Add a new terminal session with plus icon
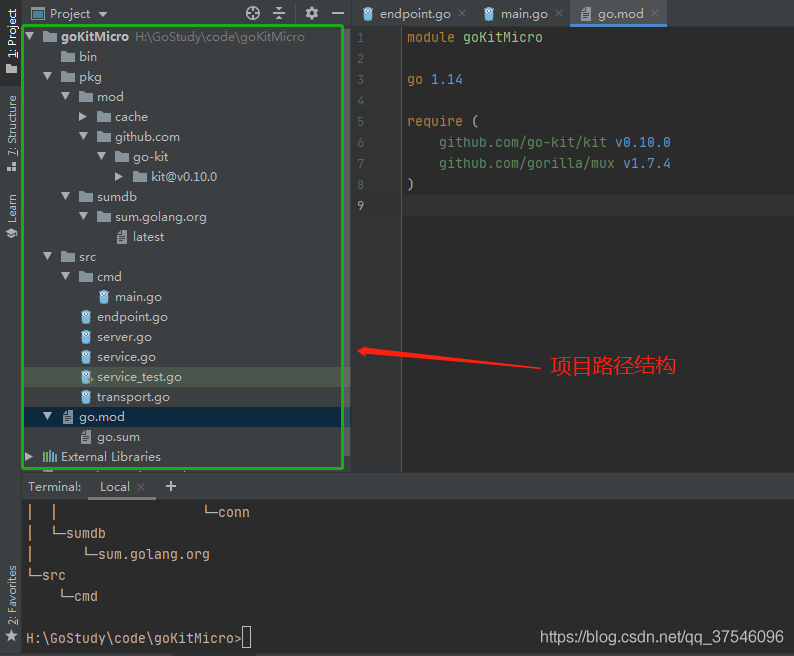Image resolution: width=794 pixels, height=656 pixels. [170, 486]
